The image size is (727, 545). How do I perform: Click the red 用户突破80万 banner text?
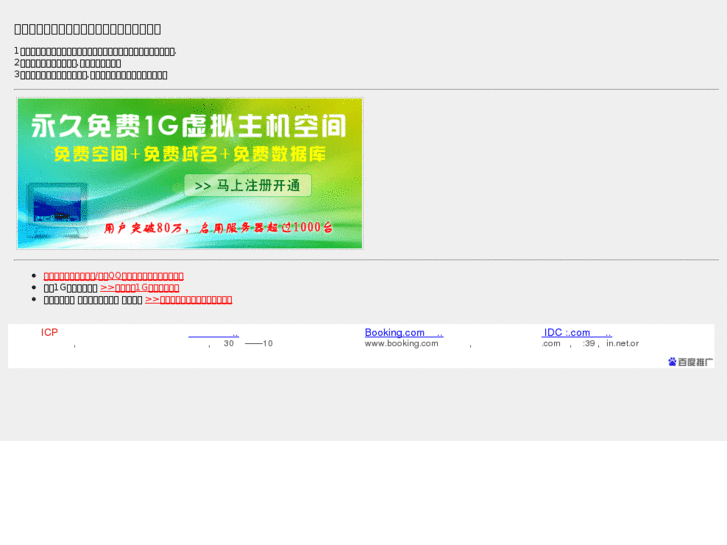point(218,227)
